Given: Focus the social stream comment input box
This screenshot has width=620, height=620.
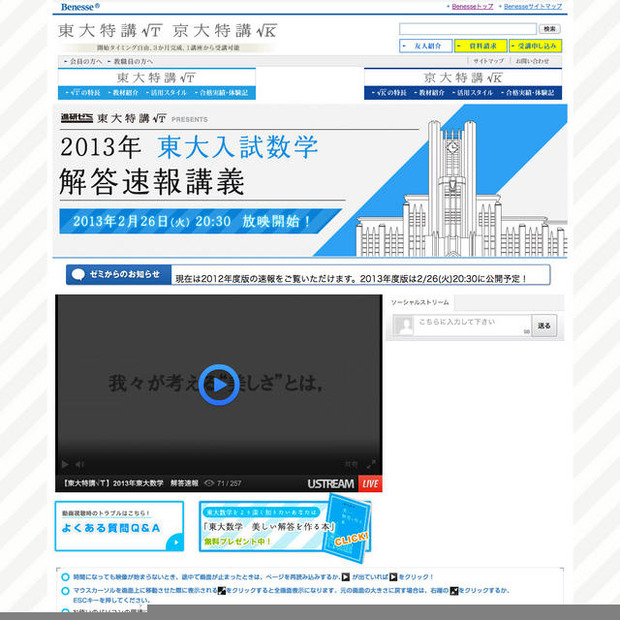Looking at the screenshot, I should [472, 325].
